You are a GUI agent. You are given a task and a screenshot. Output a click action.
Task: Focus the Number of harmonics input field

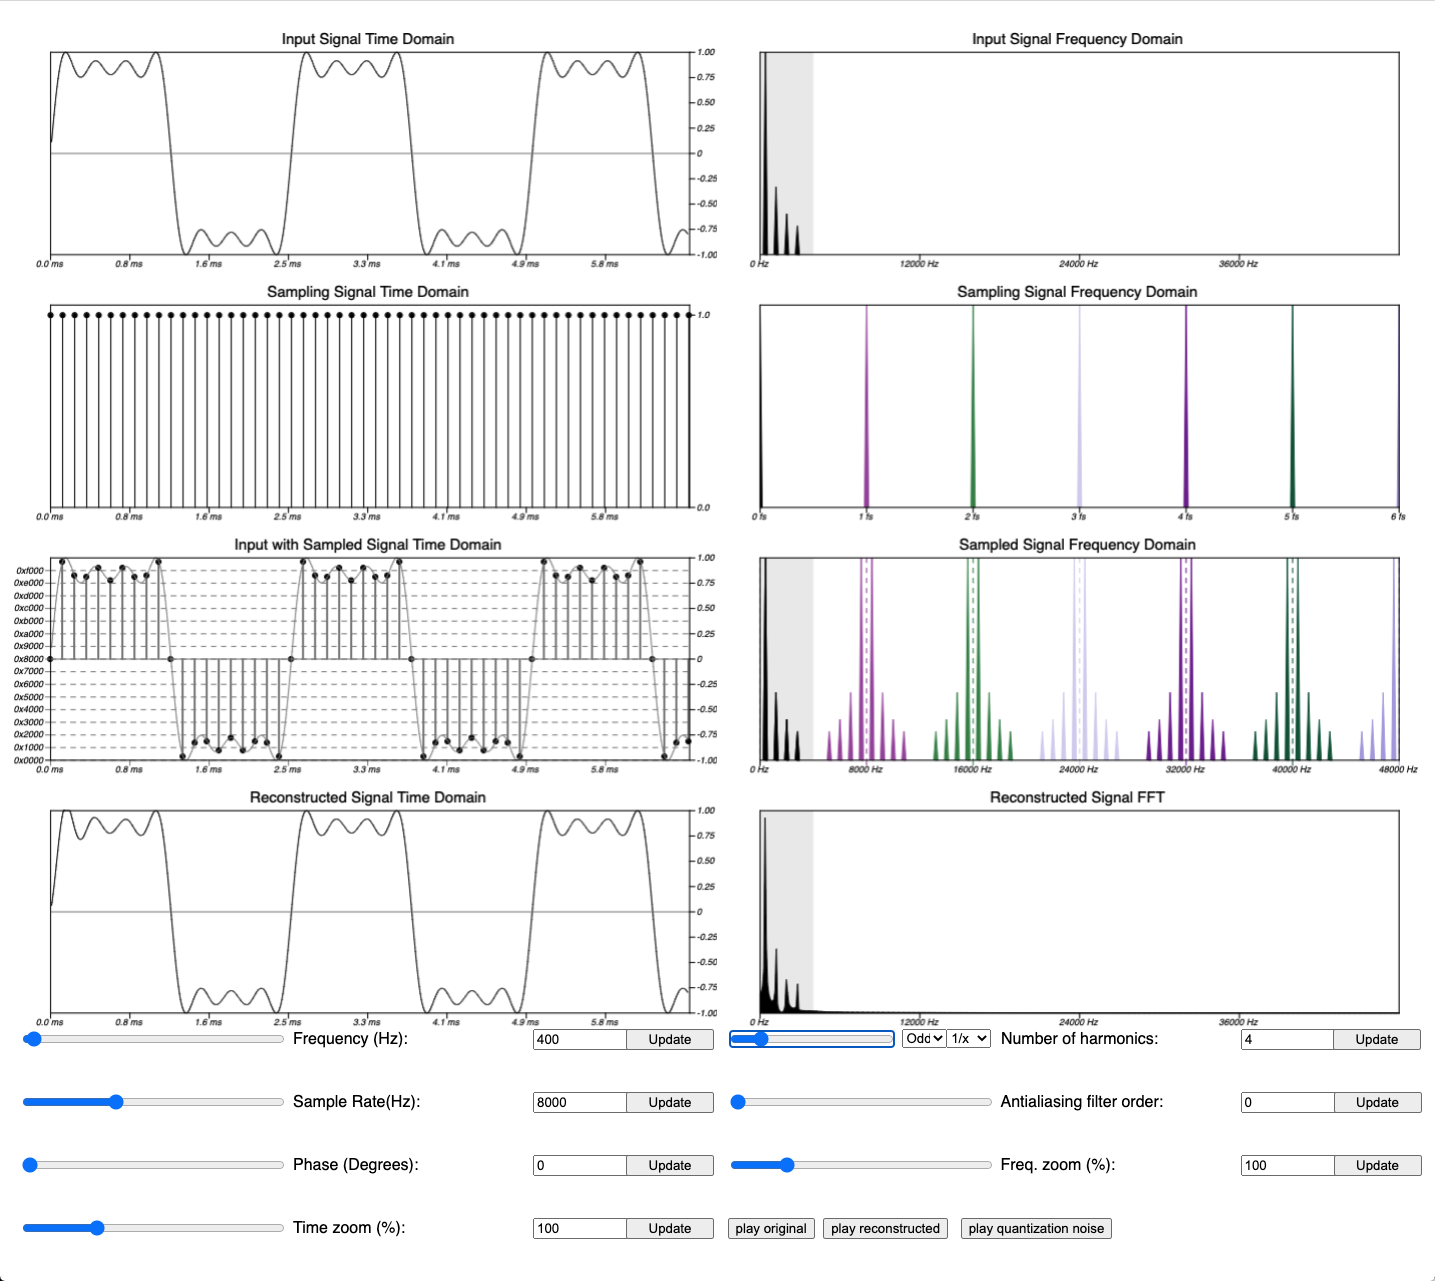pos(1287,1039)
